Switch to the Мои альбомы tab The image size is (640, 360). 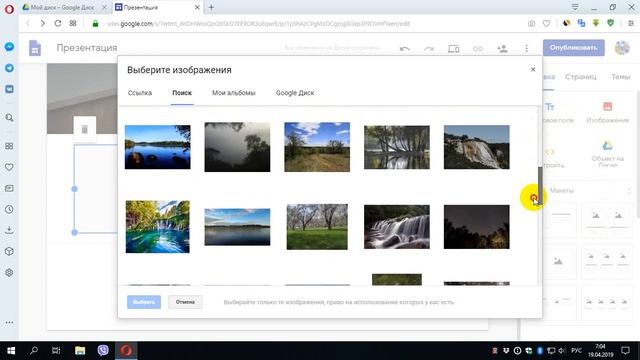(x=233, y=93)
